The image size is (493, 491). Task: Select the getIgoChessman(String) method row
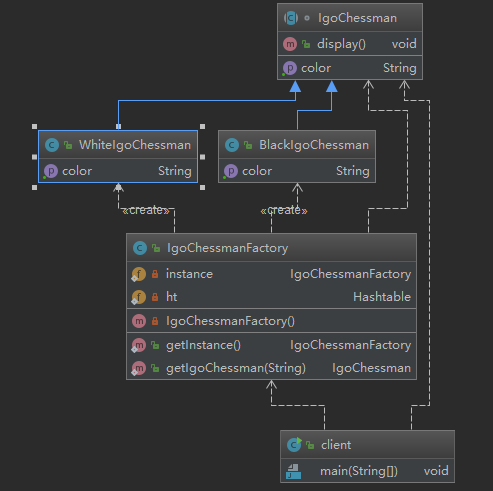(271, 368)
